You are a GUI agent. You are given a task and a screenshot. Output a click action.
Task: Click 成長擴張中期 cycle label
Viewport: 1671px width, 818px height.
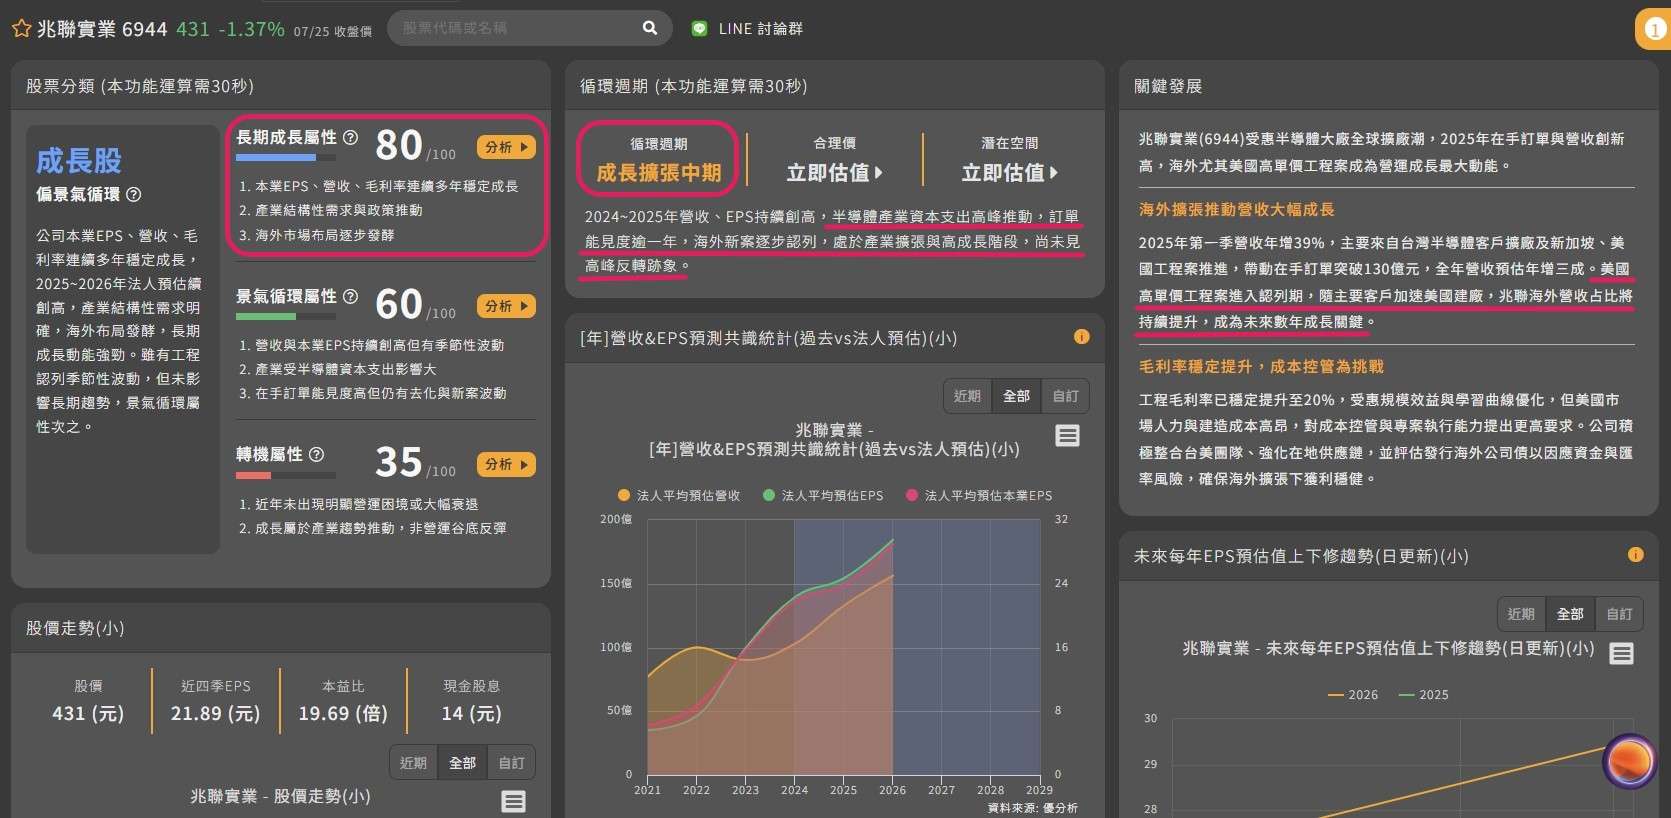click(658, 173)
